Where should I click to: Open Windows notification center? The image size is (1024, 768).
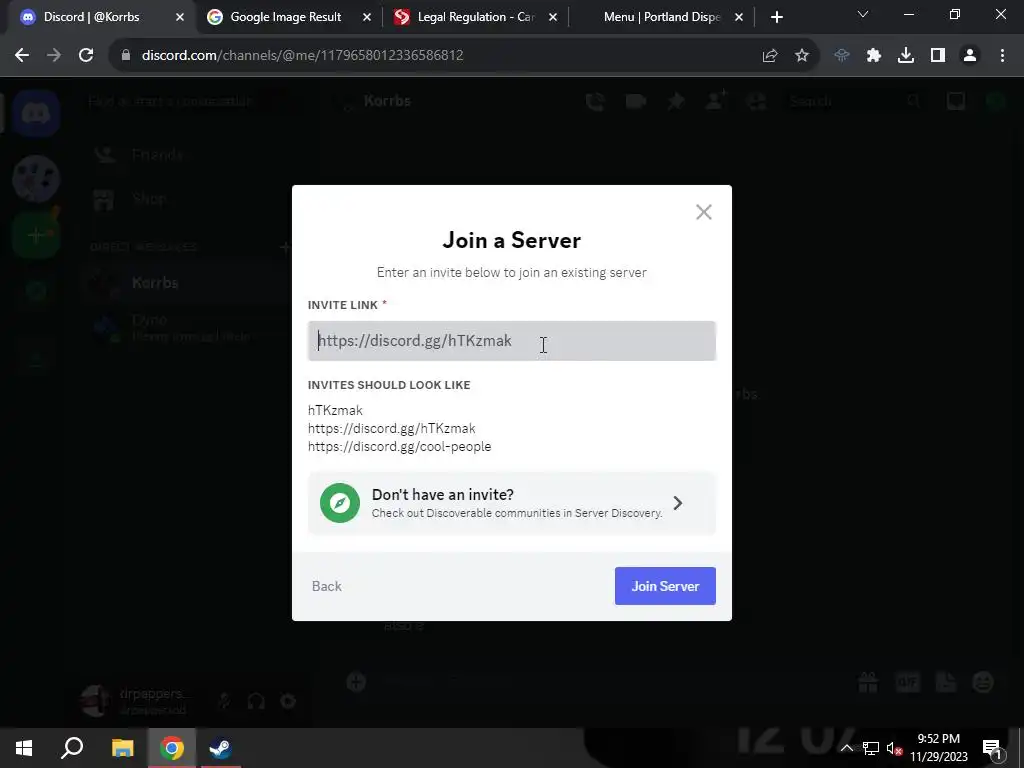pyautogui.click(x=992, y=748)
